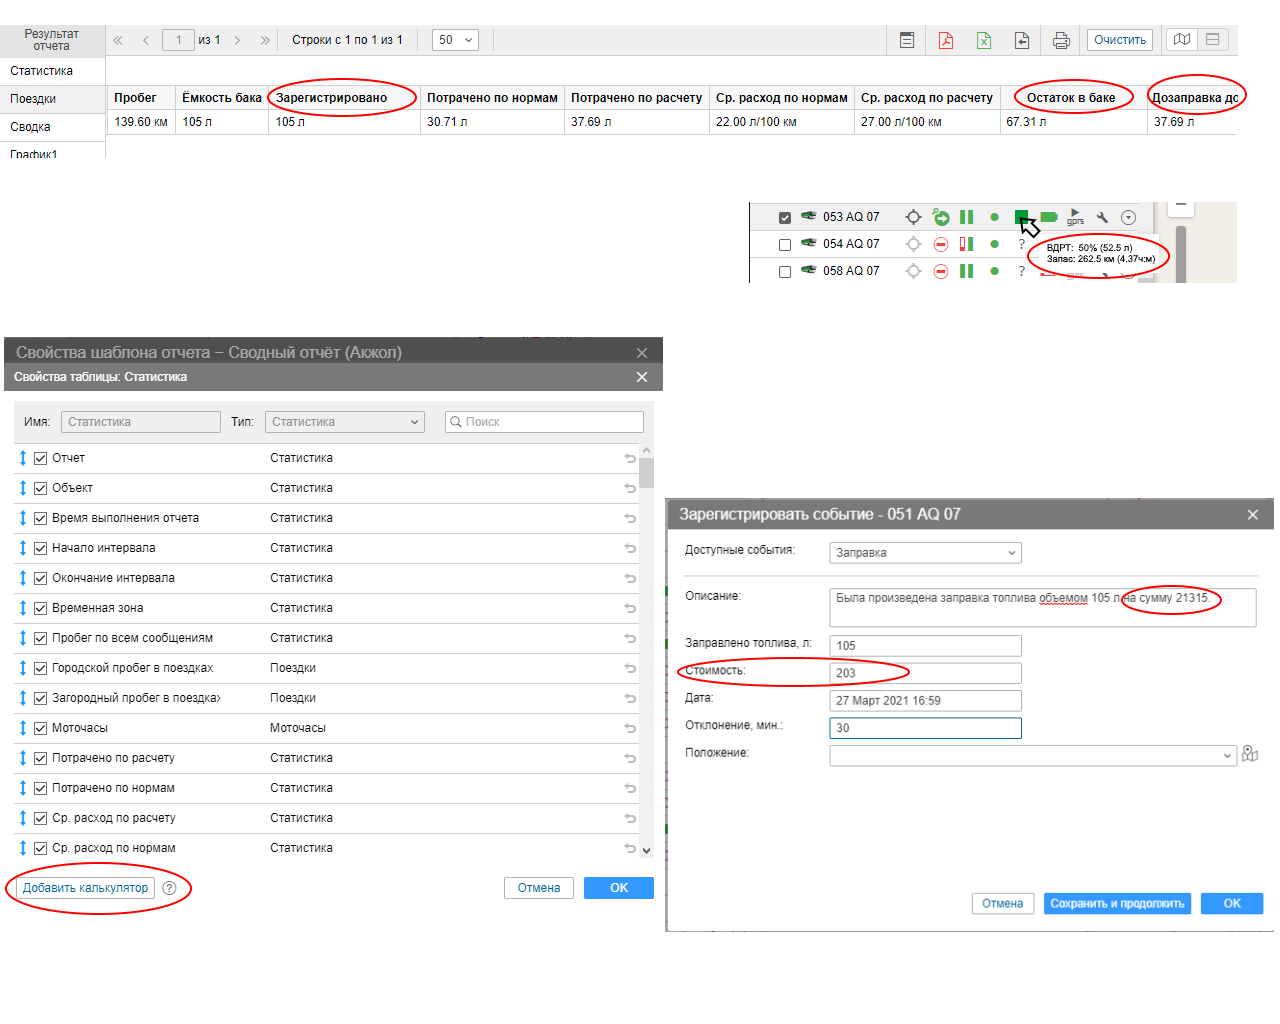Open the Сводка report tab

pos(31,127)
